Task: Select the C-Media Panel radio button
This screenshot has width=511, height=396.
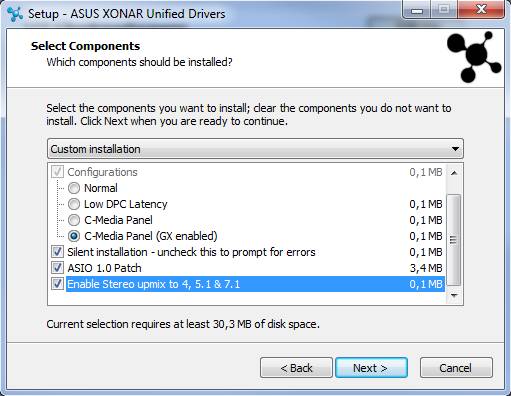Action: (x=74, y=220)
